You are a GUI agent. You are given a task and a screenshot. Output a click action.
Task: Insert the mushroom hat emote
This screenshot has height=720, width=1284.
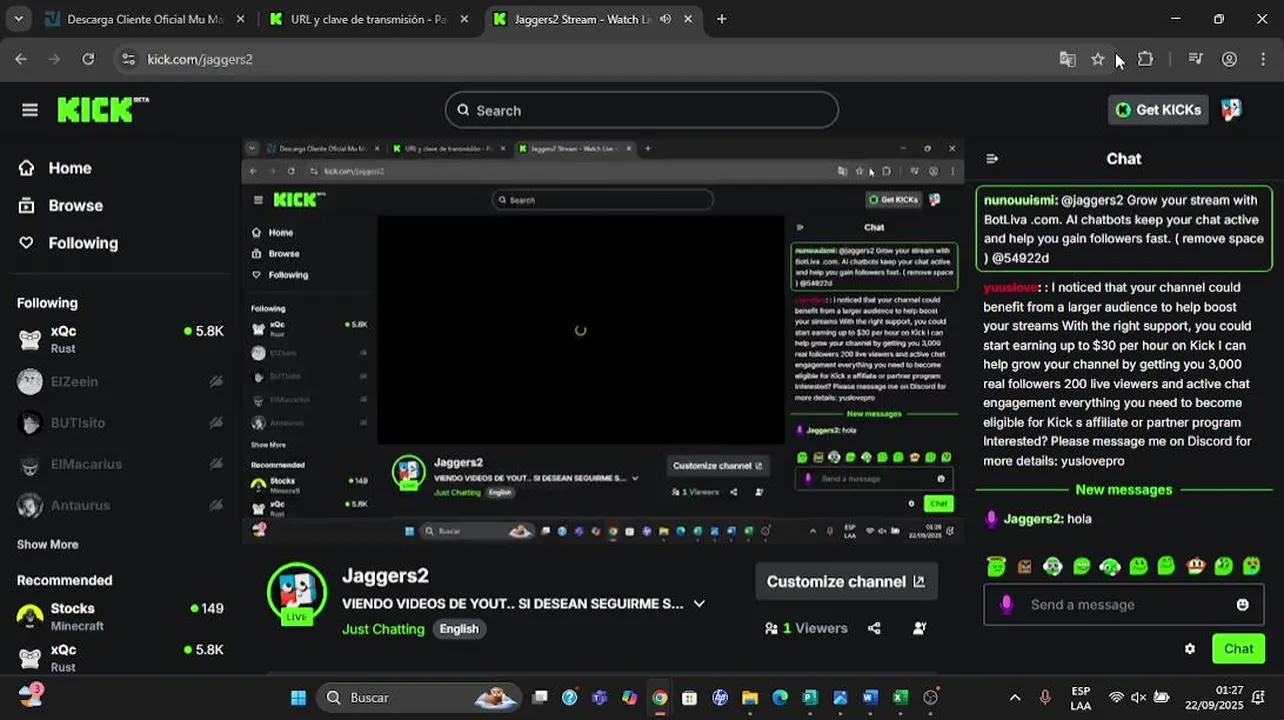point(1195,566)
